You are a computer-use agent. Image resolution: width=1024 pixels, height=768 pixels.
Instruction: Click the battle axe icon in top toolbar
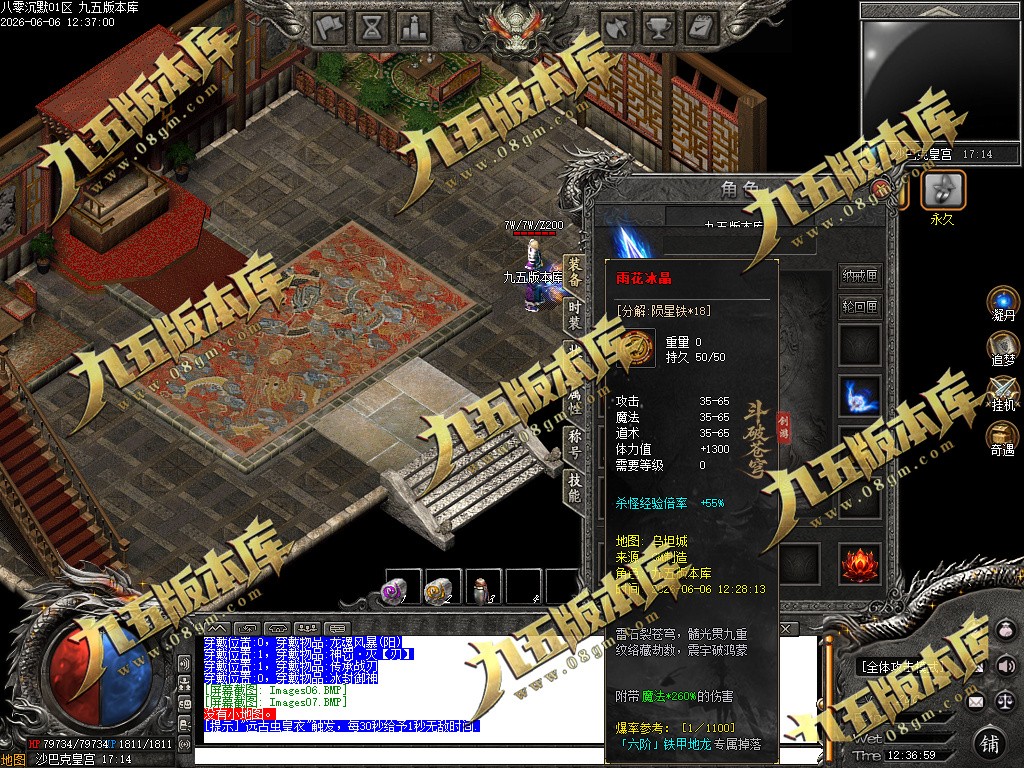(617, 28)
